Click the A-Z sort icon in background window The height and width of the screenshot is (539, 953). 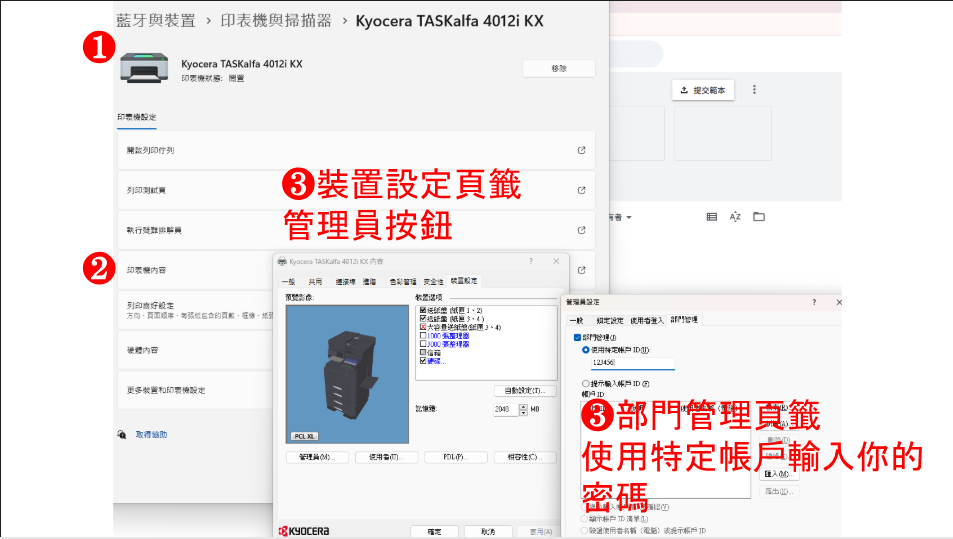pyautogui.click(x=735, y=217)
